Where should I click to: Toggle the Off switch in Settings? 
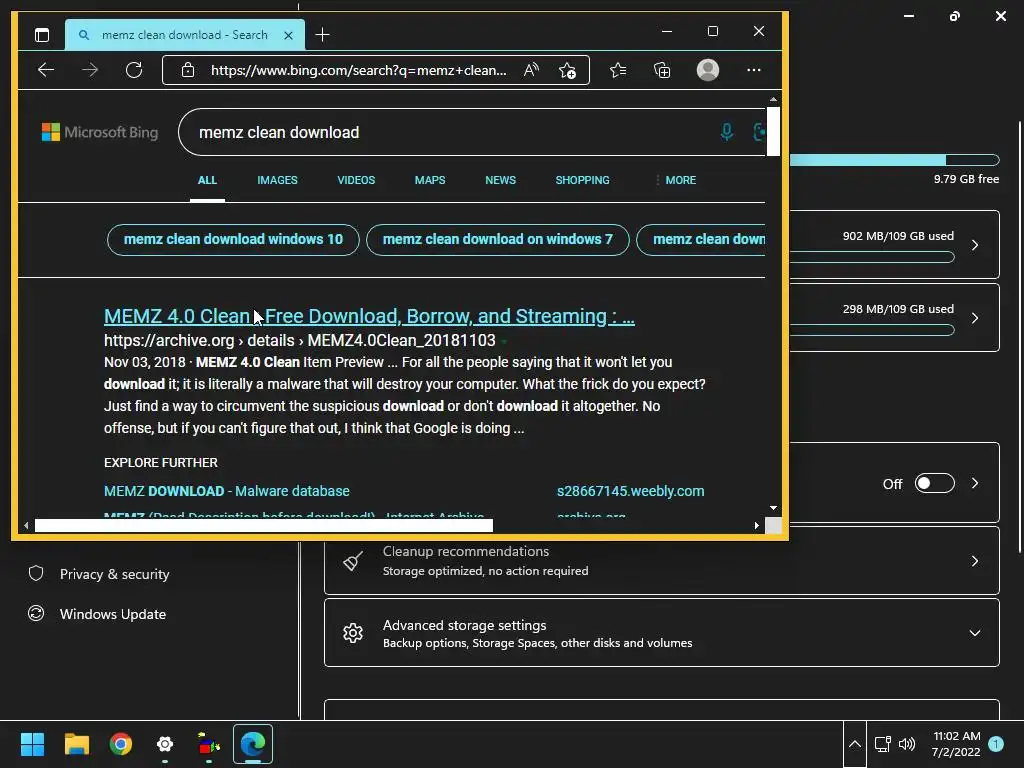coord(935,483)
